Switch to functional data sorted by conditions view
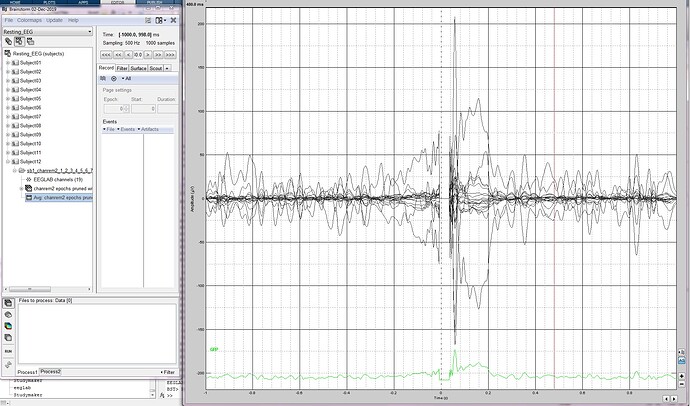 30,41
